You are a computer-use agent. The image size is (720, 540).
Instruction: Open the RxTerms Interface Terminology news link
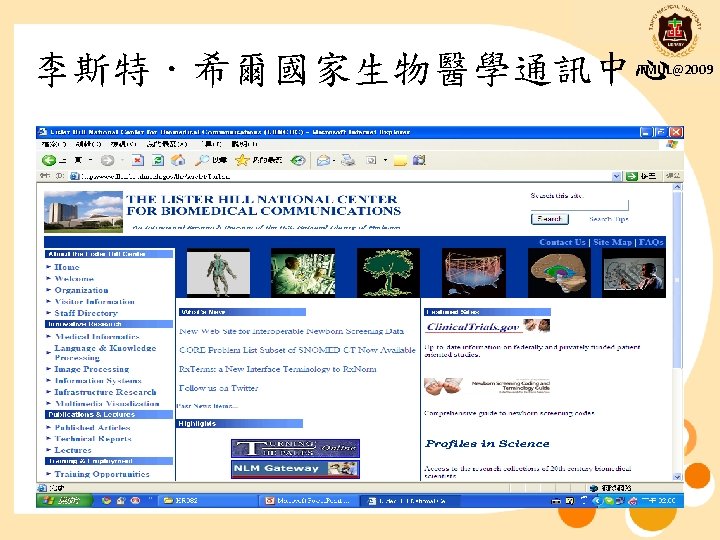(x=278, y=369)
